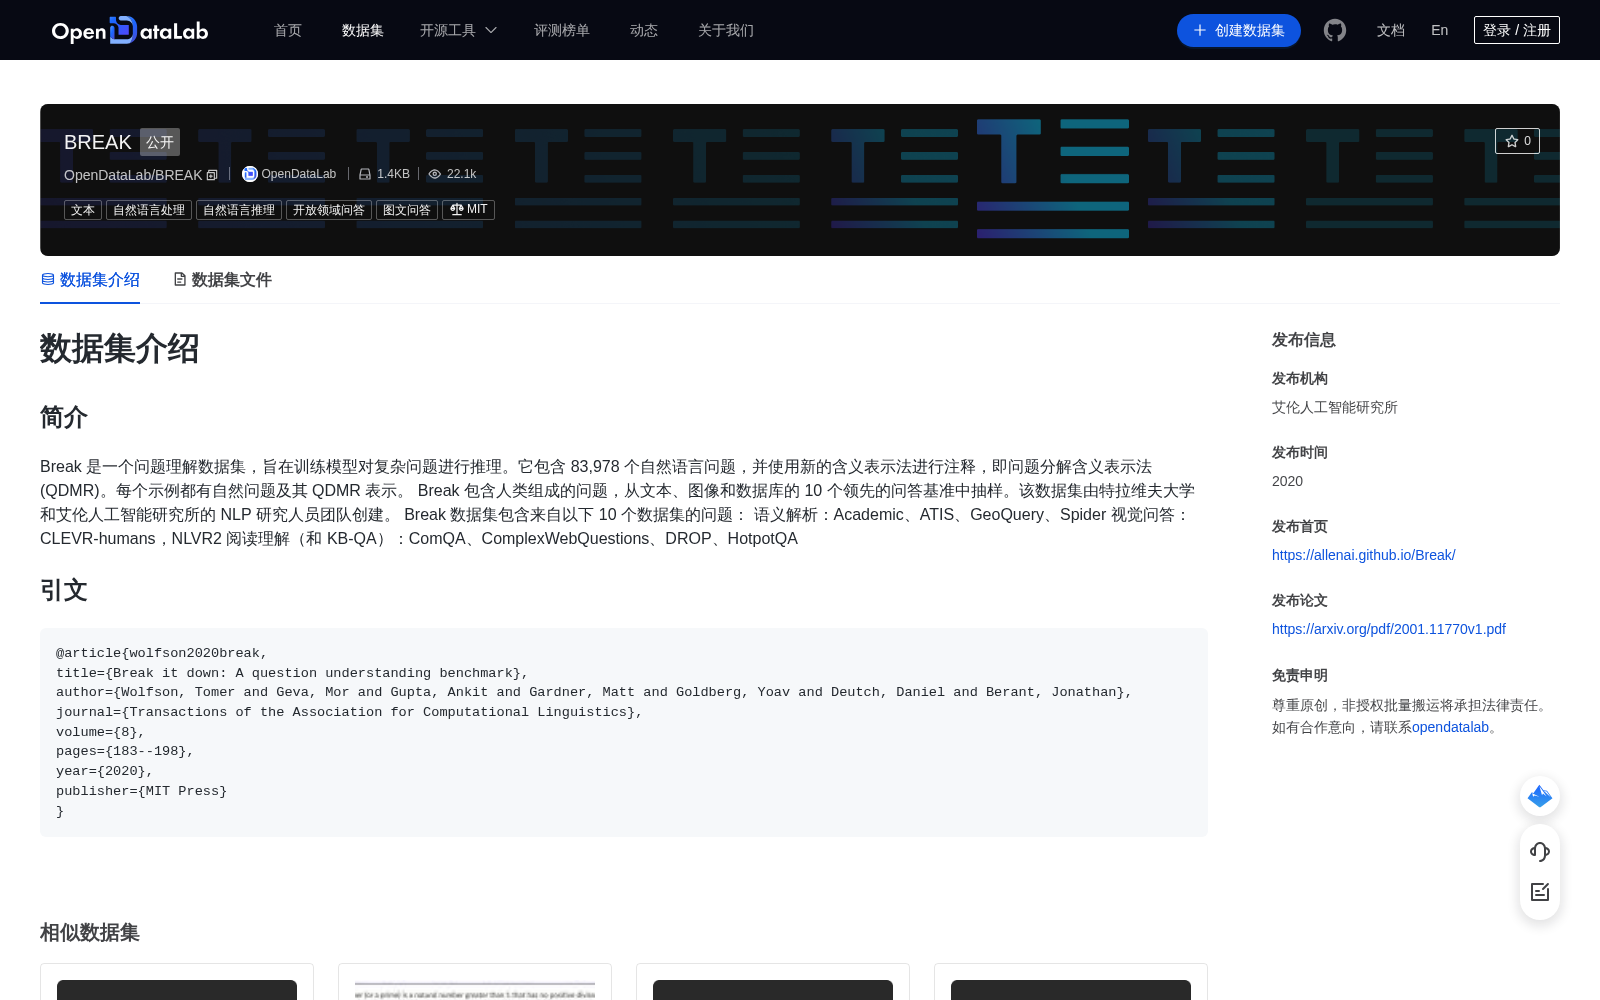Click the 公开 visibility badge

(160, 142)
